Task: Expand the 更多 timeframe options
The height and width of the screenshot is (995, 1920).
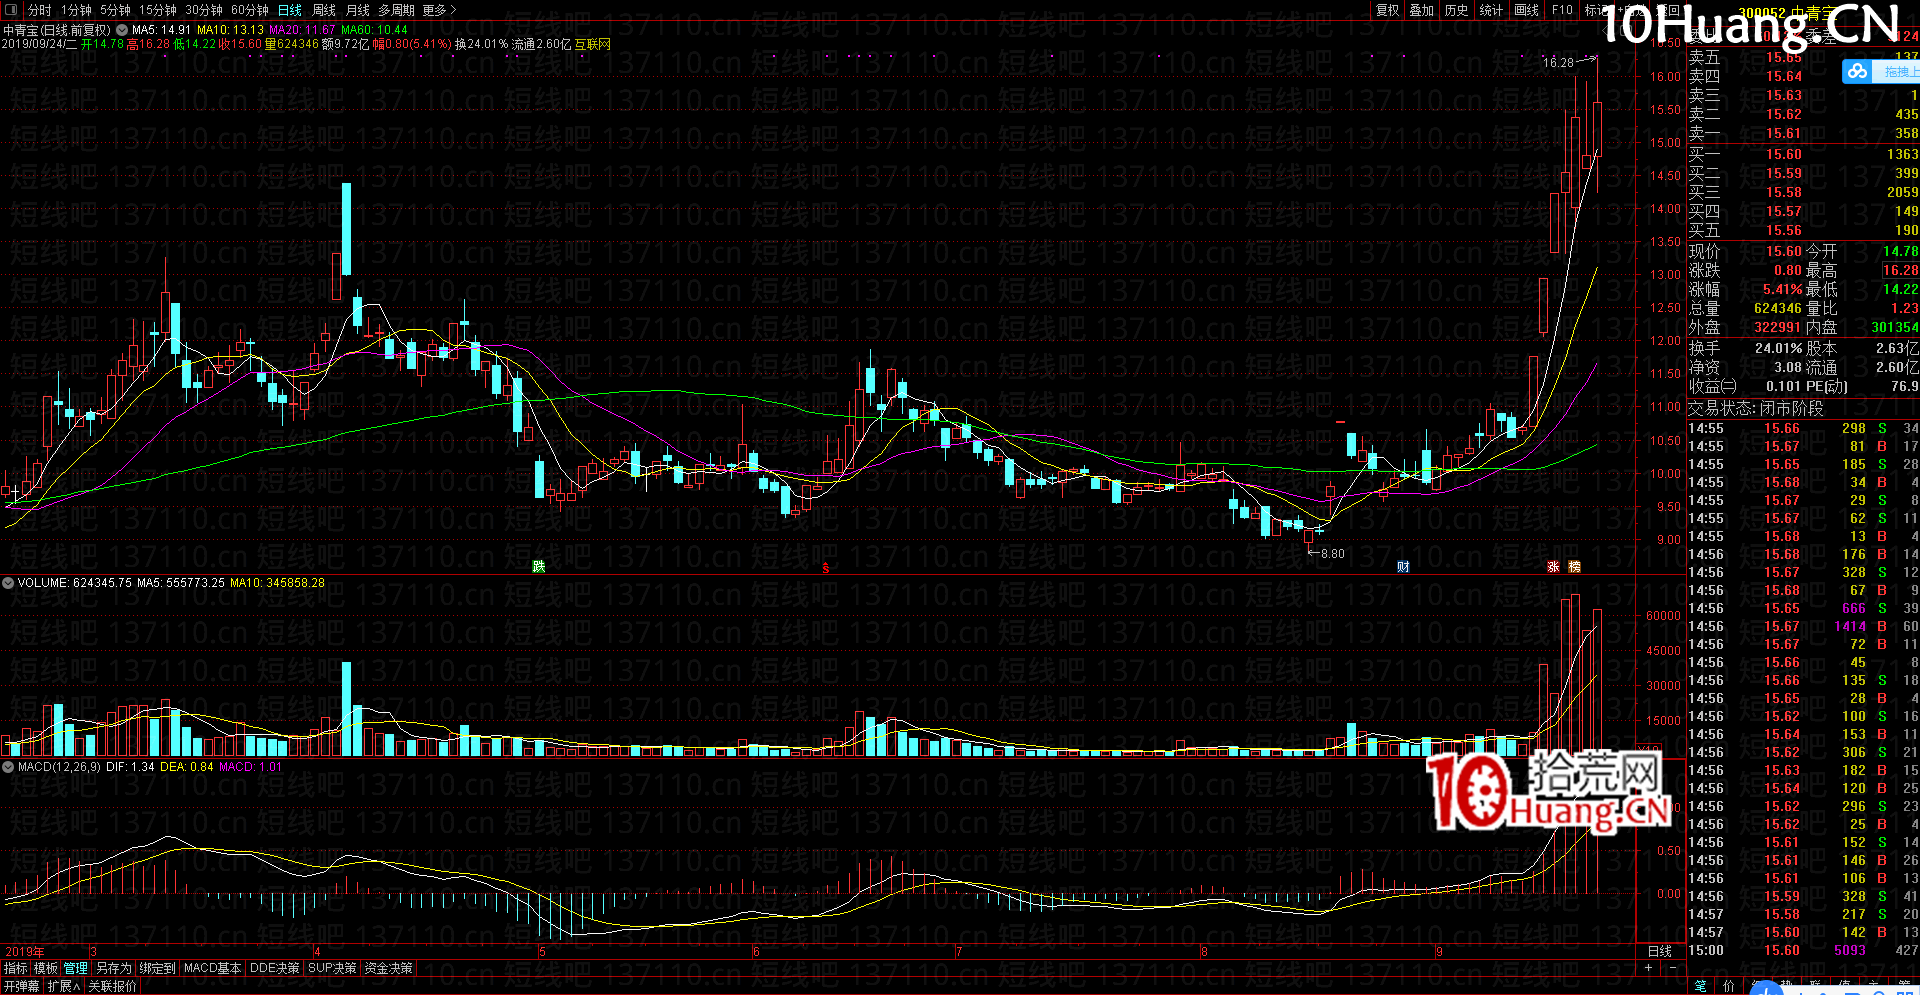Action: click(x=439, y=10)
